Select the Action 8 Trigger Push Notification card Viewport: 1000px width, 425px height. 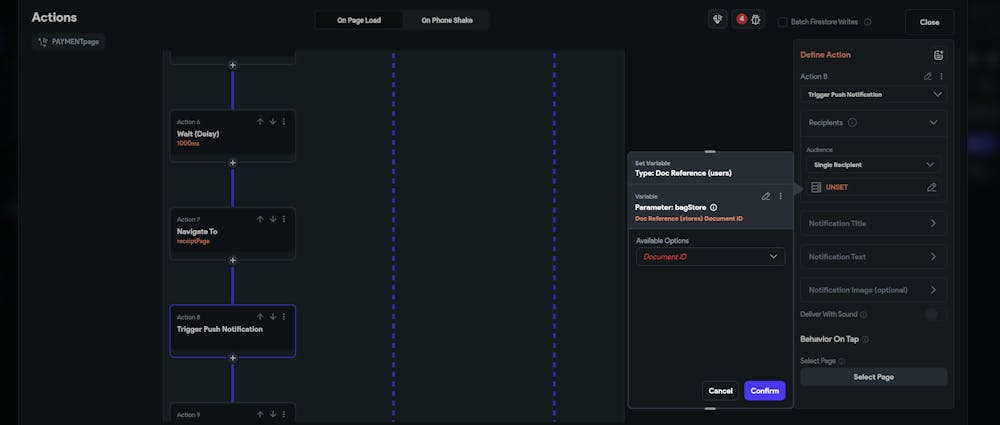coord(232,331)
